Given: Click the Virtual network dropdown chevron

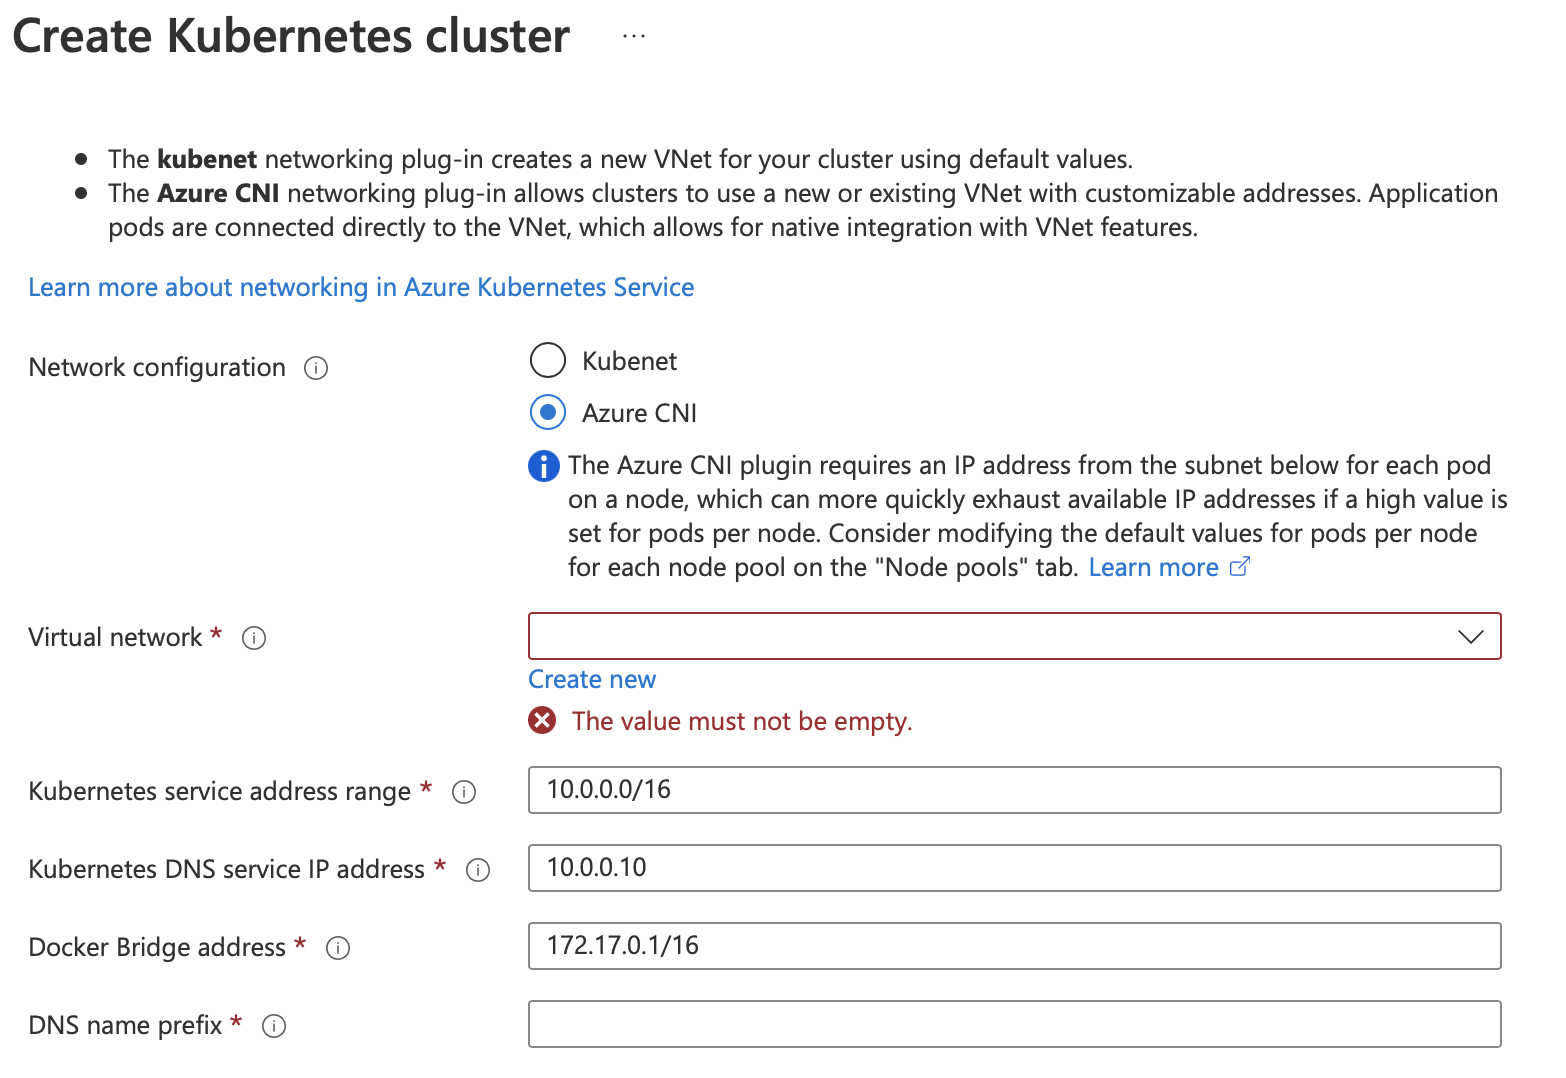Looking at the screenshot, I should click(1470, 637).
